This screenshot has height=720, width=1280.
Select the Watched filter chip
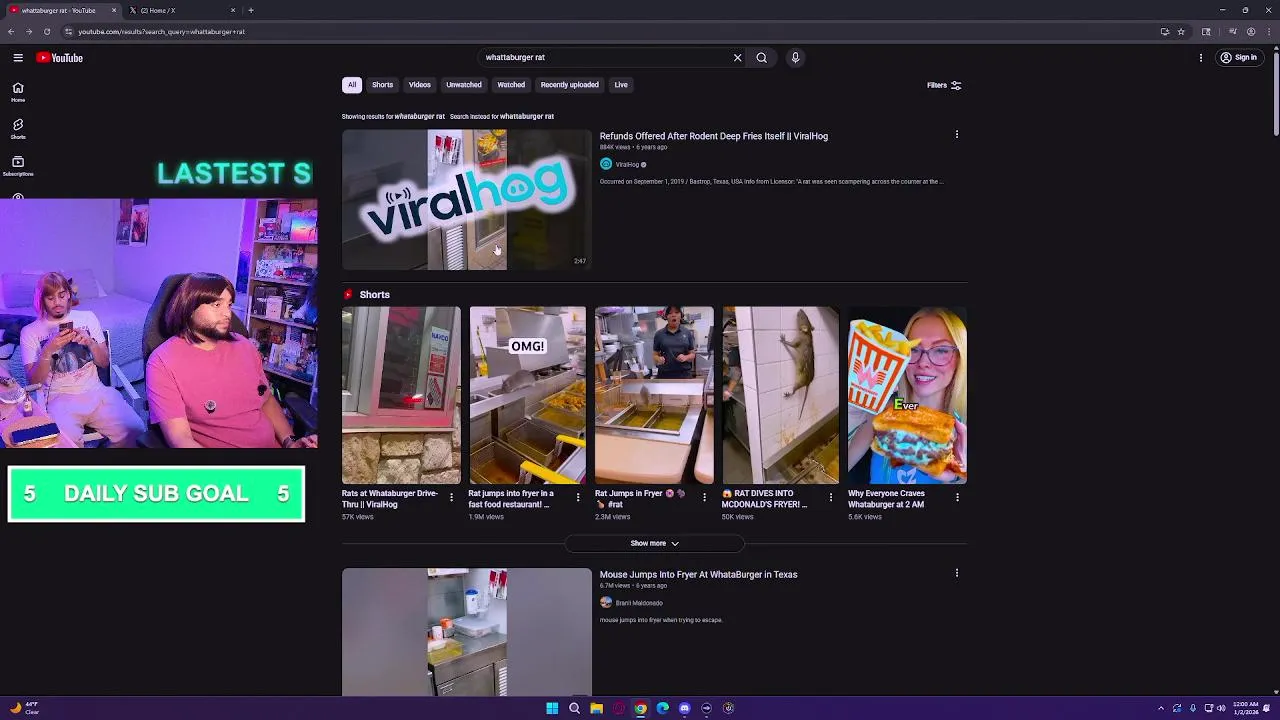pyautogui.click(x=511, y=85)
